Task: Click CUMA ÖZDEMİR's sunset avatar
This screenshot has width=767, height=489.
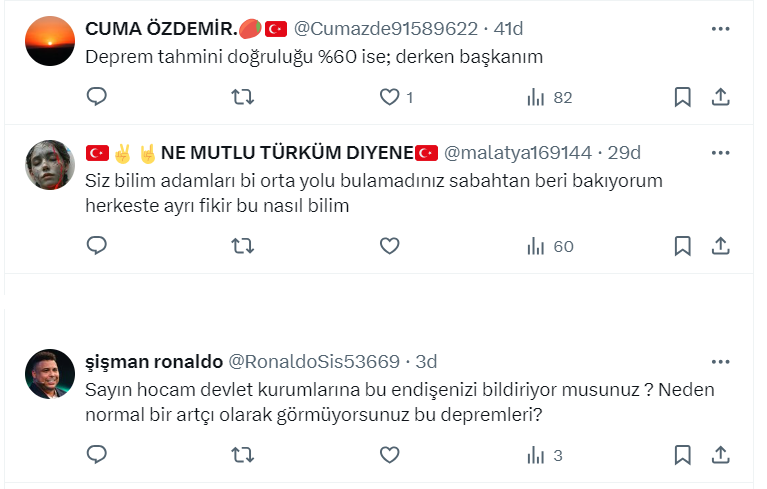Action: (x=50, y=42)
